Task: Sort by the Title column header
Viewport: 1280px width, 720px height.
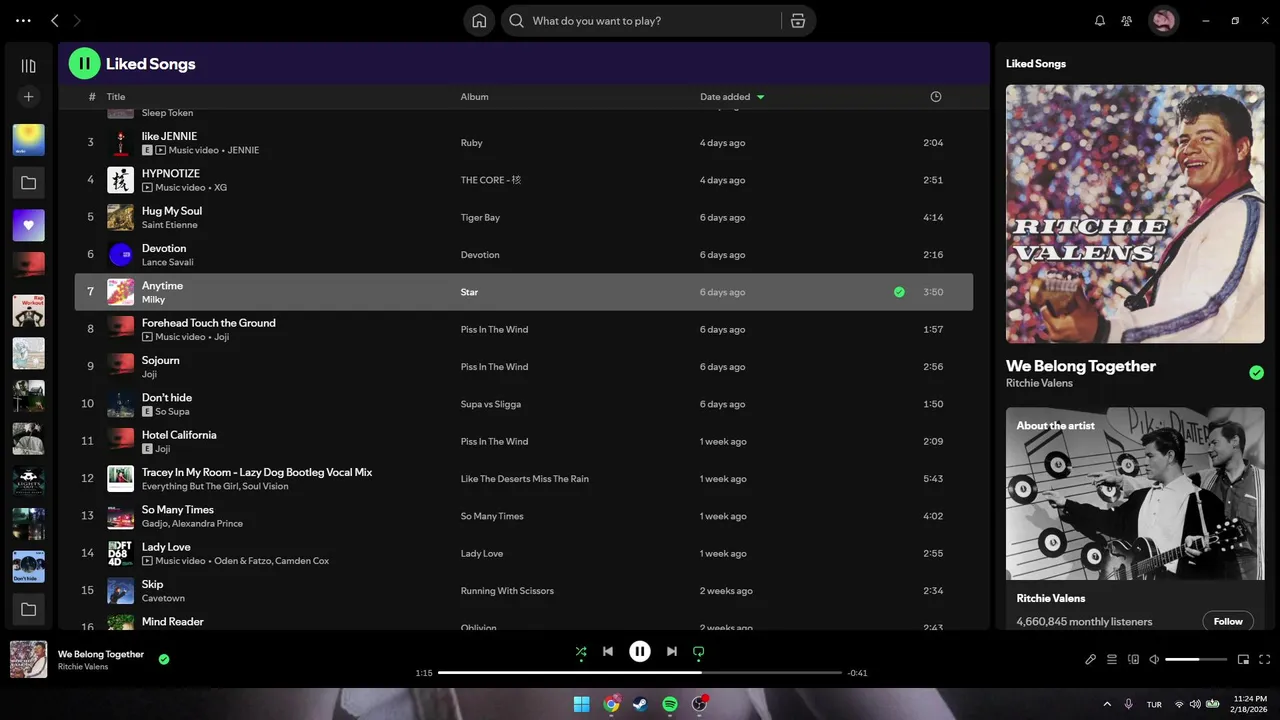Action: coord(116,97)
